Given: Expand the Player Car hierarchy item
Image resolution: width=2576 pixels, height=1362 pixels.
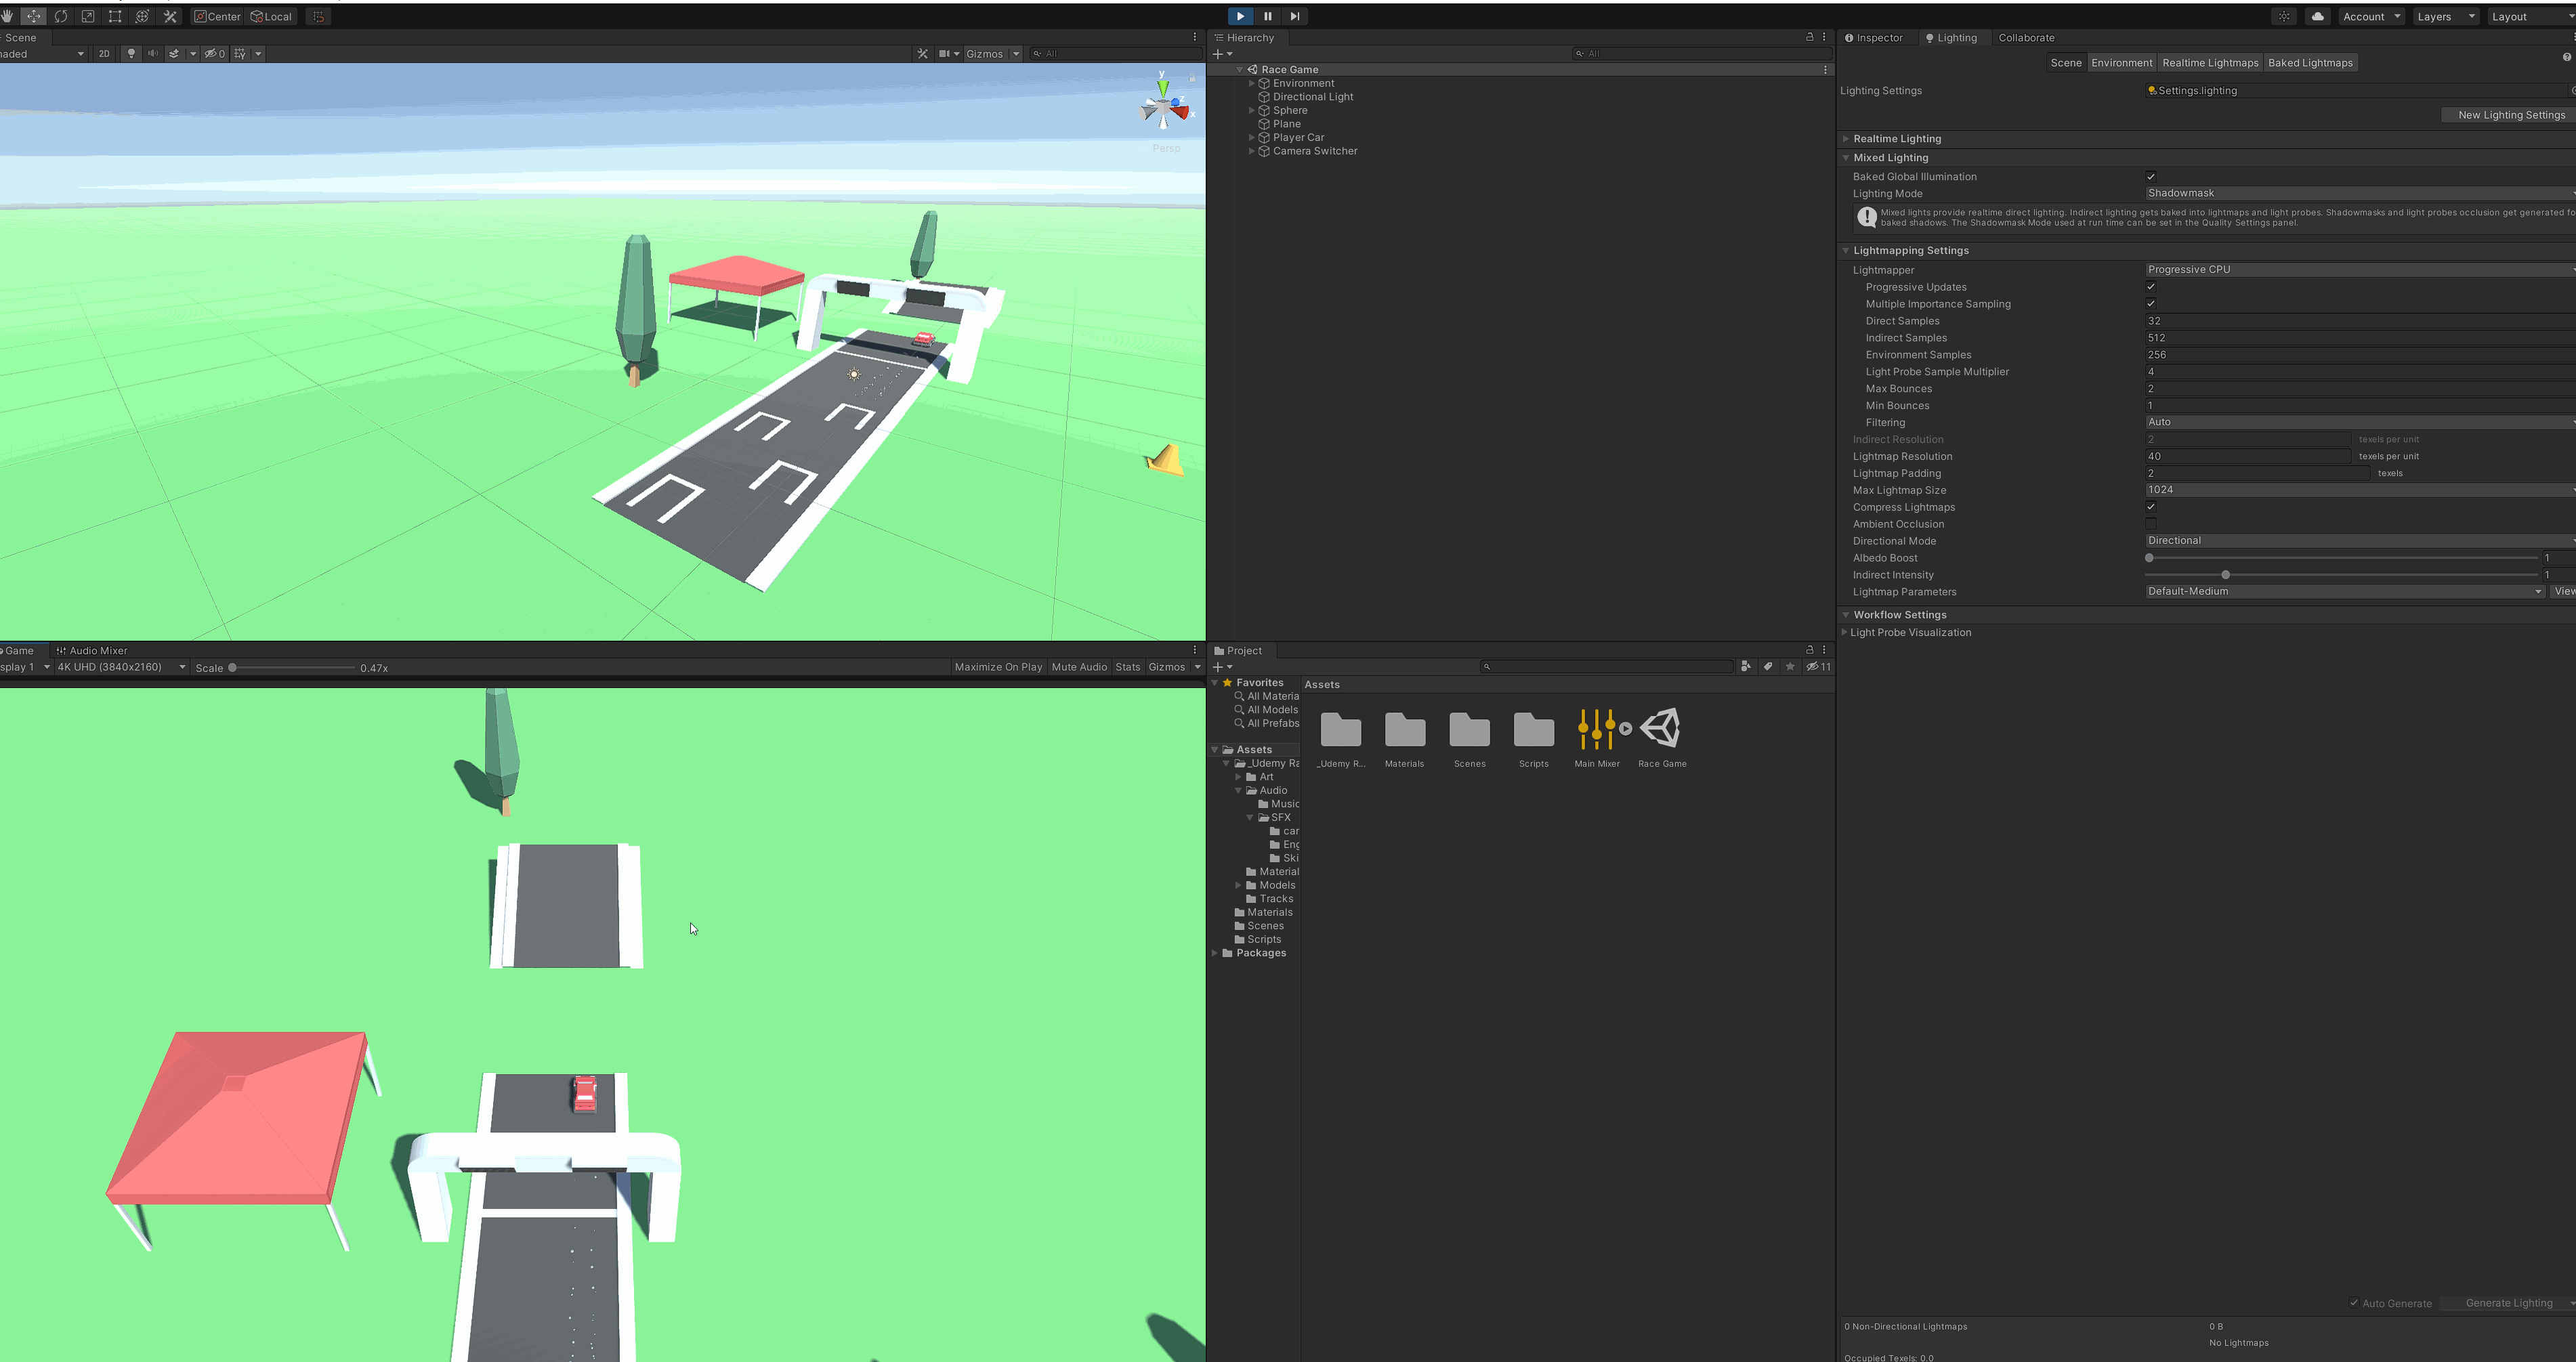Looking at the screenshot, I should pyautogui.click(x=1252, y=138).
